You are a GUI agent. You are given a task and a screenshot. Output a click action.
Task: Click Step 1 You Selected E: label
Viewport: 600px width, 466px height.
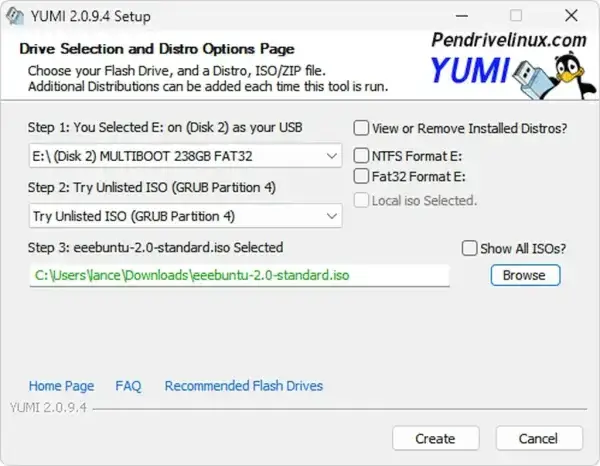pos(165,127)
